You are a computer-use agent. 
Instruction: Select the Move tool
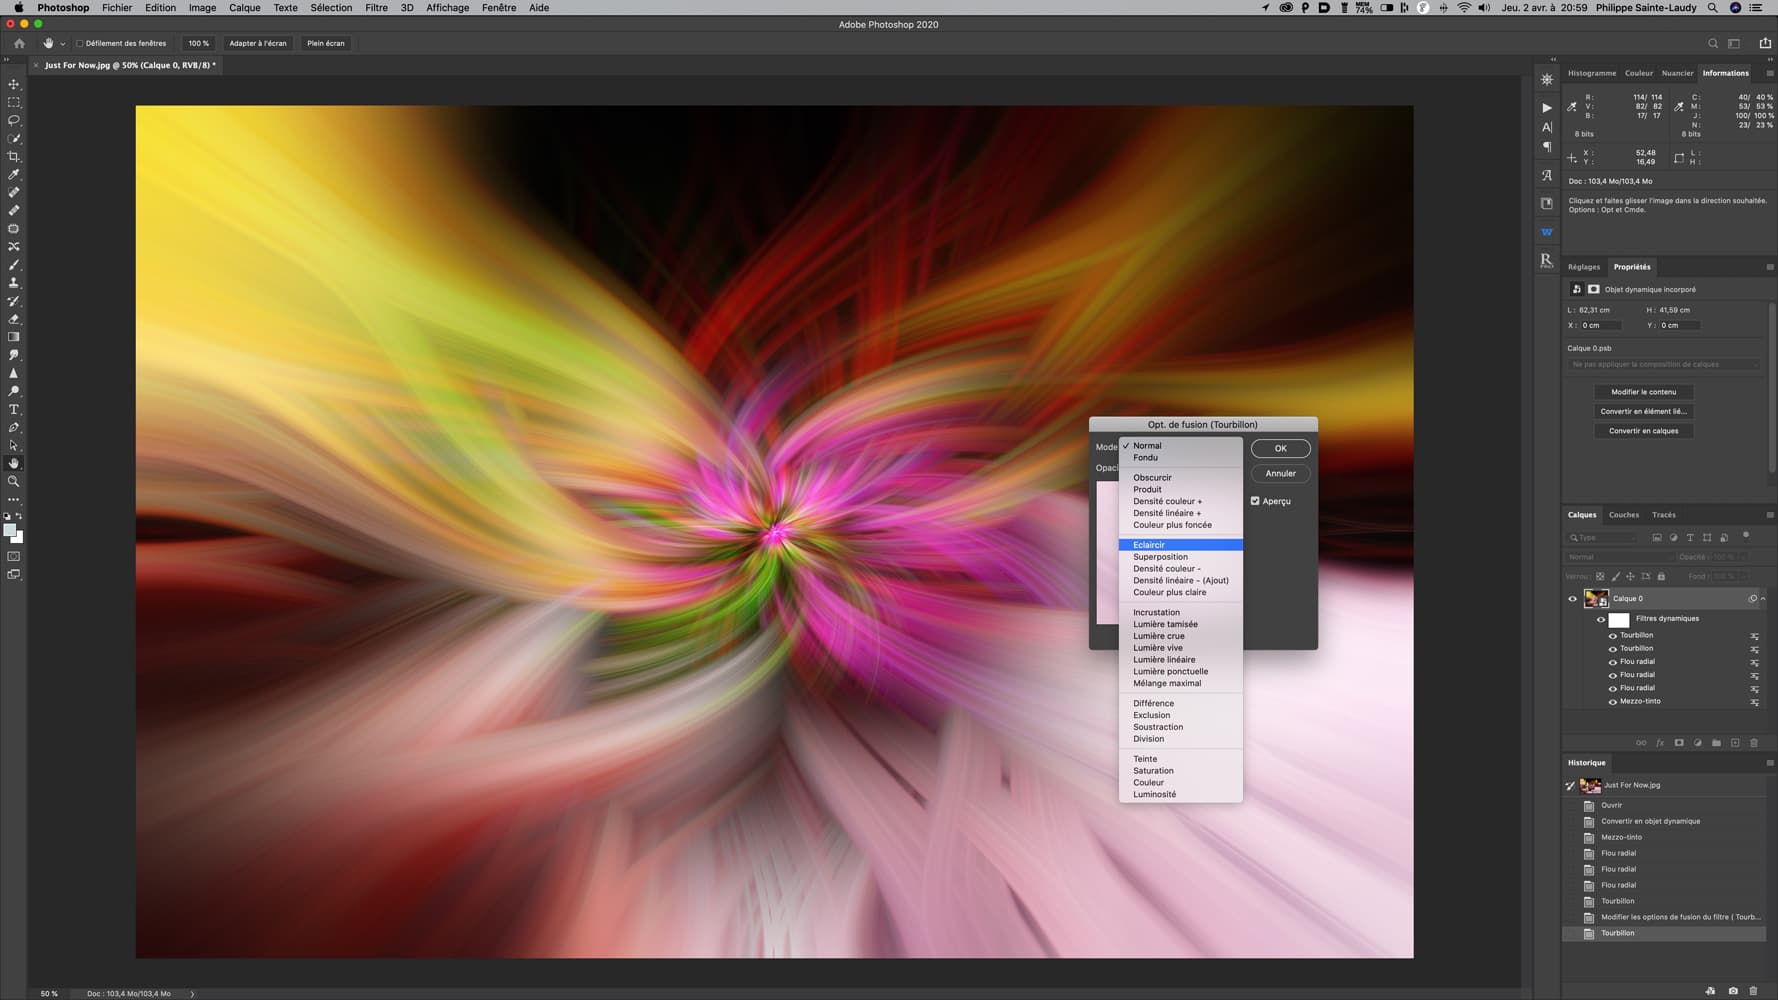14,84
